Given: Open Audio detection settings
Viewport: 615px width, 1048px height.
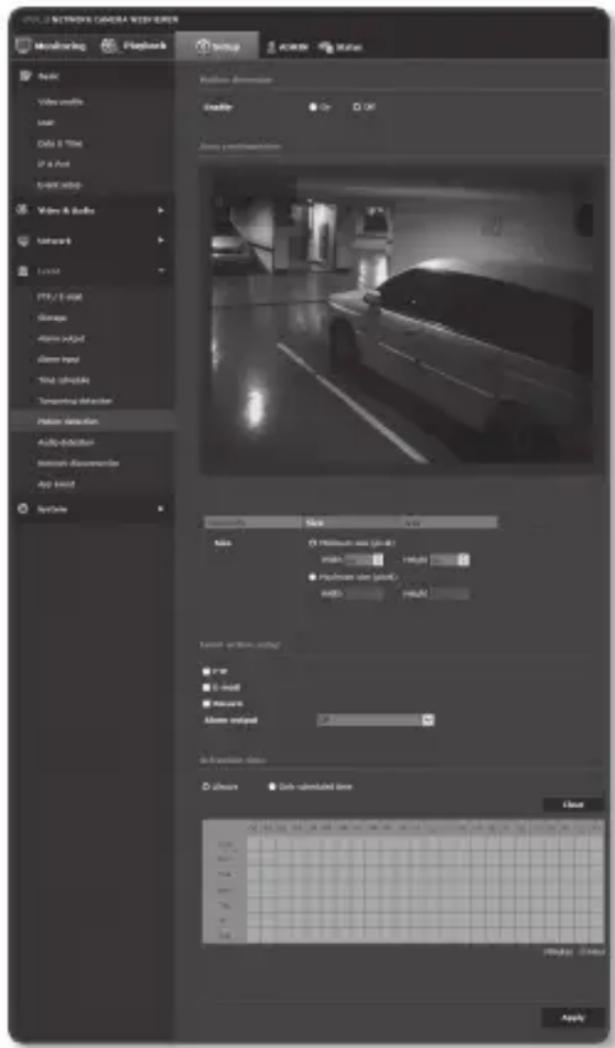Looking at the screenshot, I should pyautogui.click(x=66, y=442).
